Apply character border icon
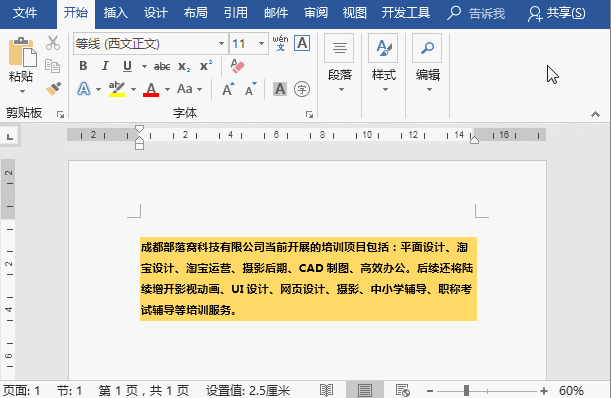 [302, 43]
